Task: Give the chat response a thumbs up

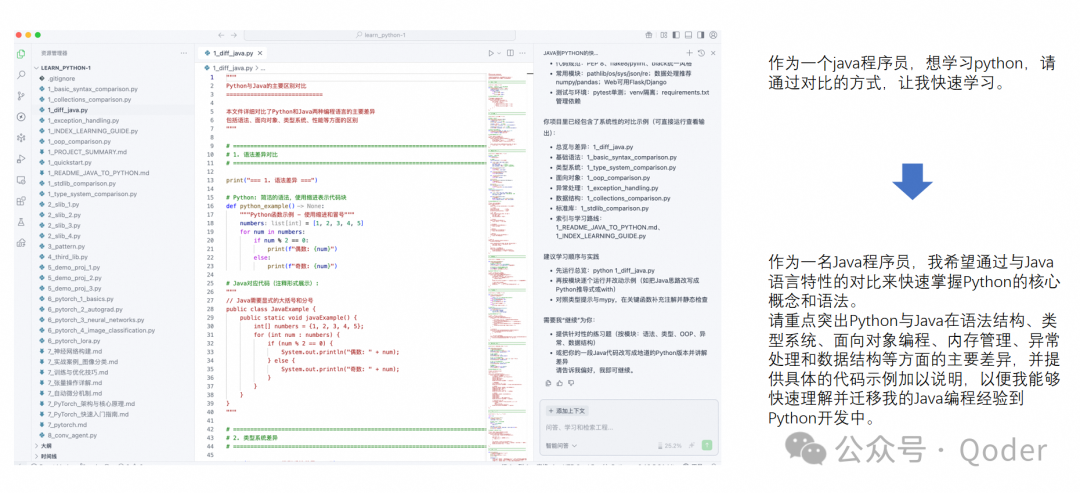Action: 559,383
